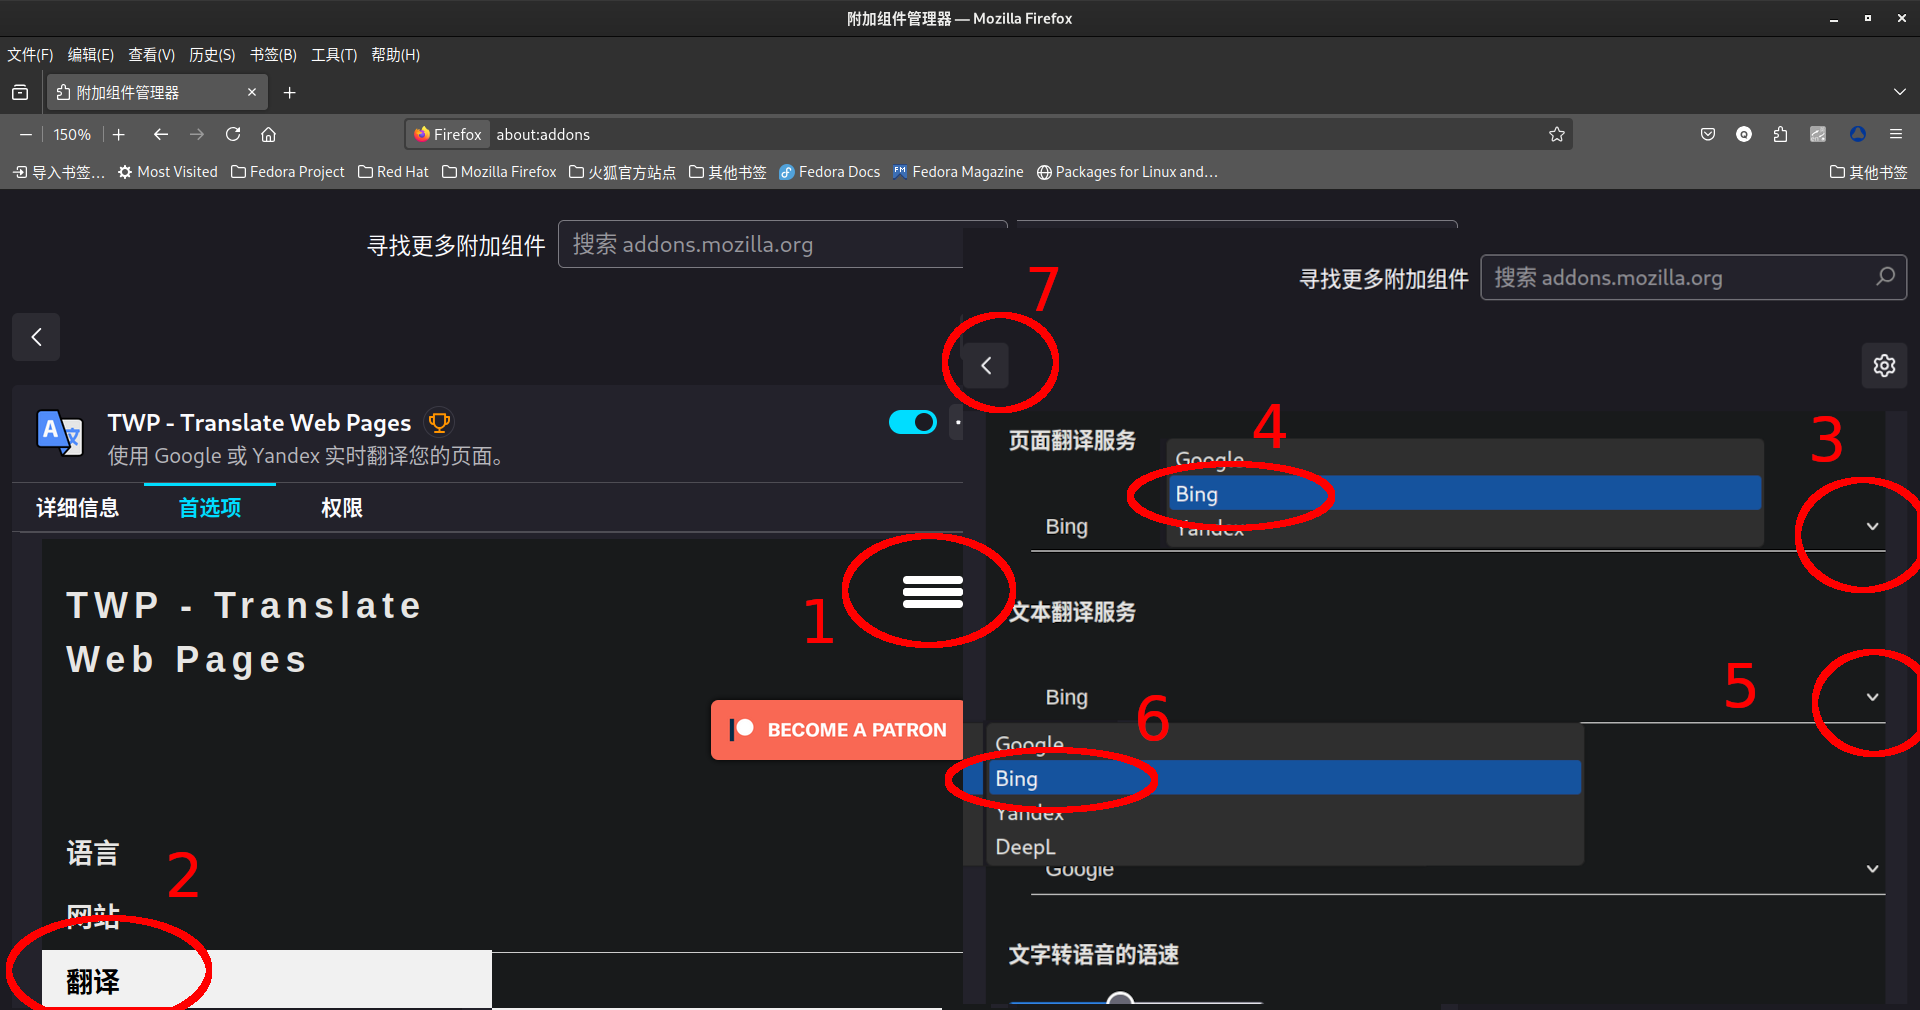Click the Firefox identity badge in the address bar

(448, 134)
